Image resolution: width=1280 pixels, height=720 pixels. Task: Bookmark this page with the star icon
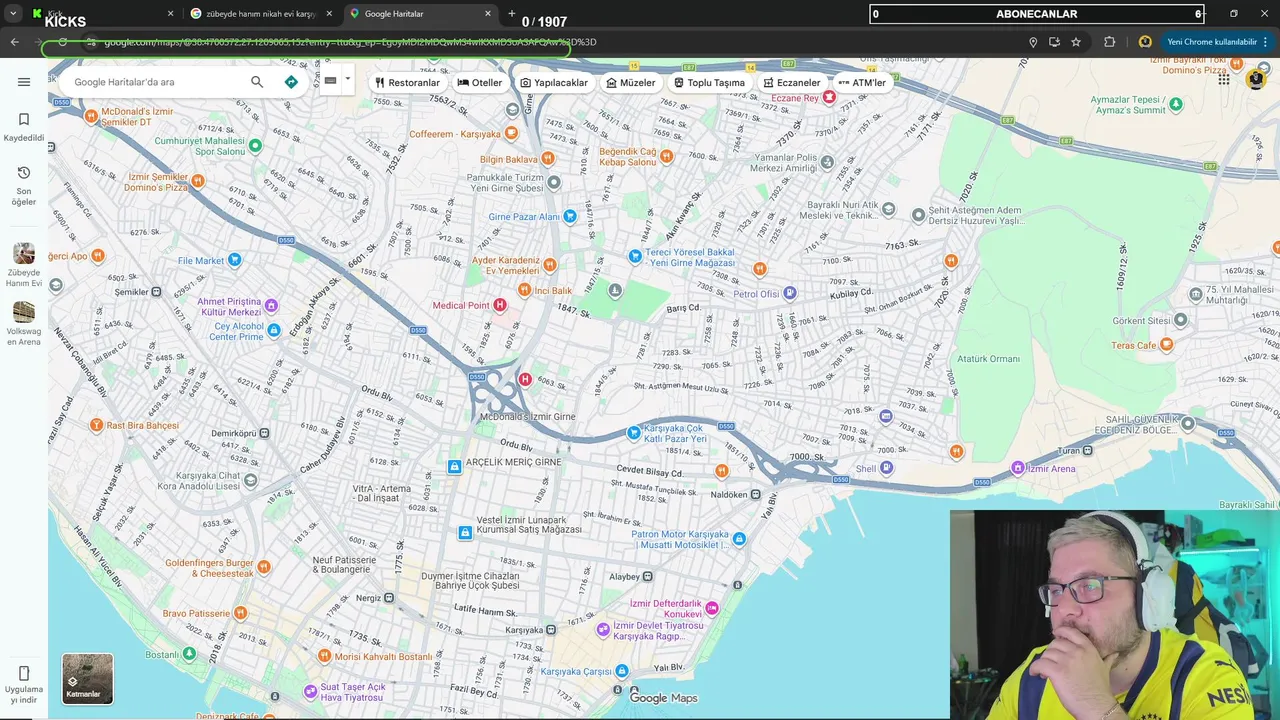click(1076, 42)
